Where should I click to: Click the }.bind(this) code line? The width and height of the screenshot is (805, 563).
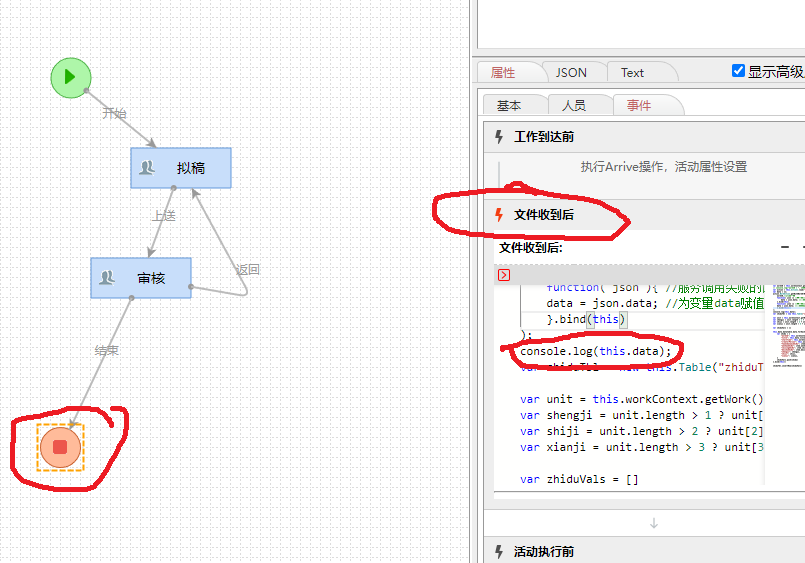(586, 319)
